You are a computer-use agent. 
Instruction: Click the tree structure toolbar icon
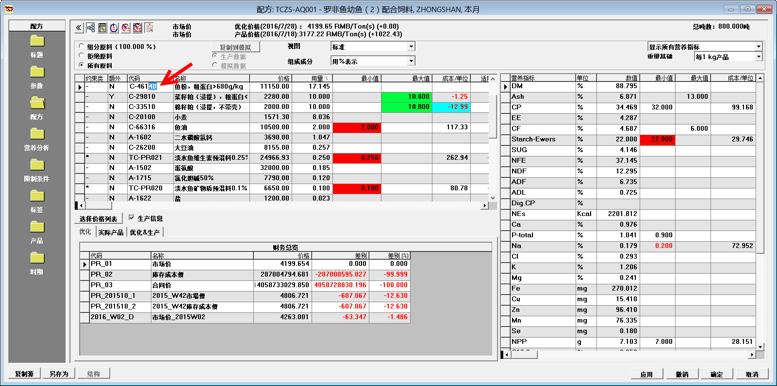(x=91, y=28)
